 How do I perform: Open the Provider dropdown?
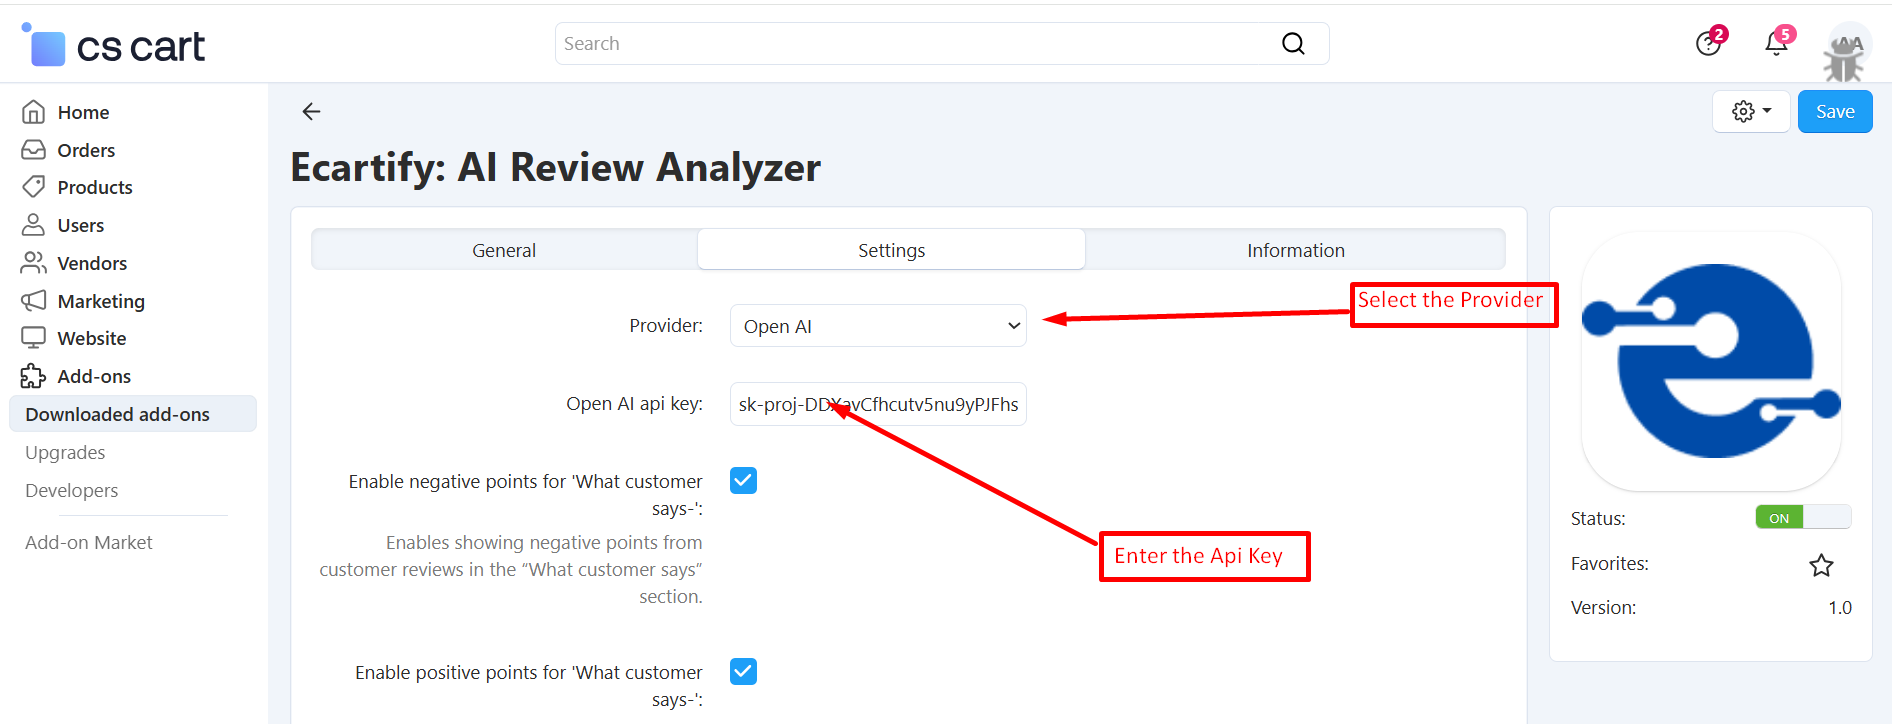click(878, 326)
